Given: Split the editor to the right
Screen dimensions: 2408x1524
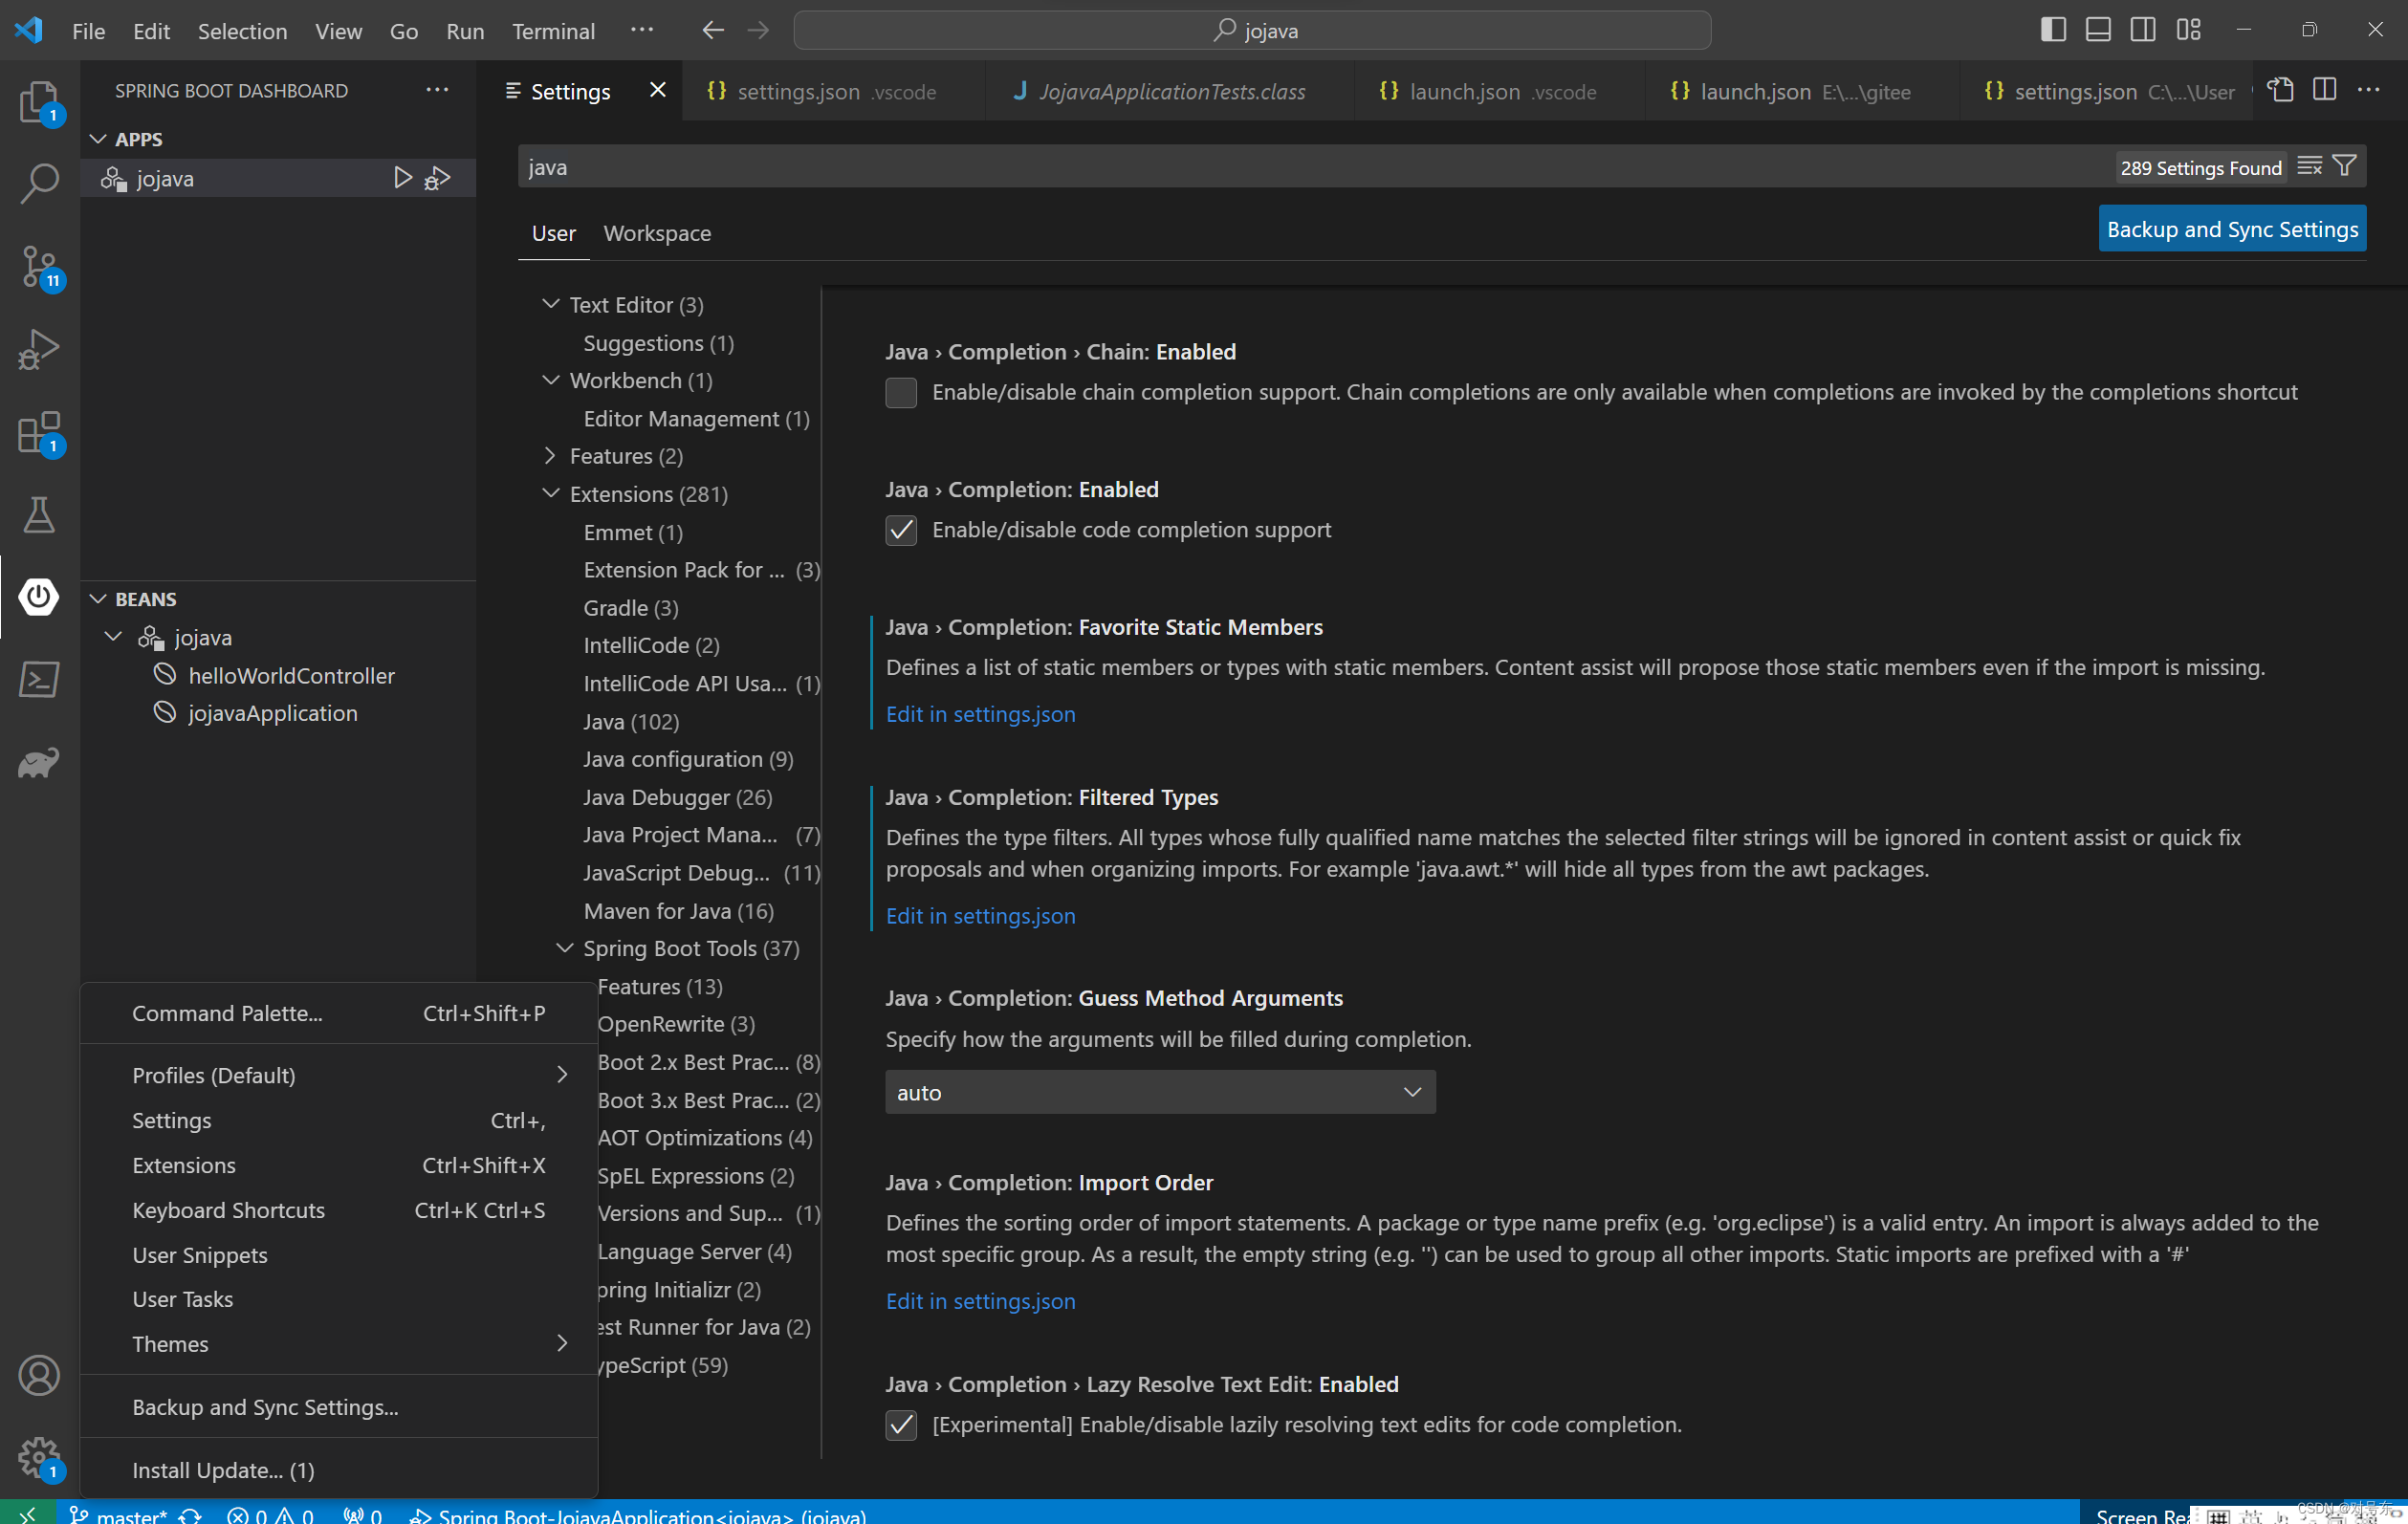Looking at the screenshot, I should [x=2324, y=90].
